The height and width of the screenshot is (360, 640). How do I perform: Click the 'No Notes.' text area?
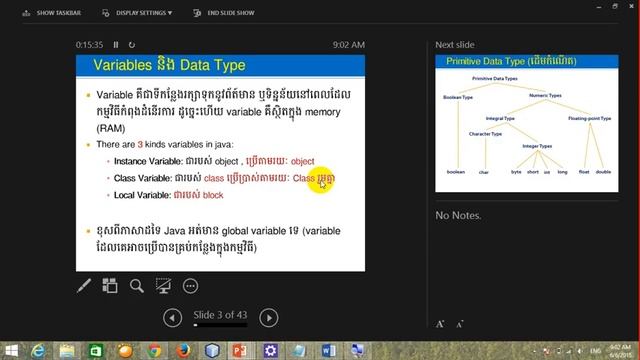(x=458, y=216)
